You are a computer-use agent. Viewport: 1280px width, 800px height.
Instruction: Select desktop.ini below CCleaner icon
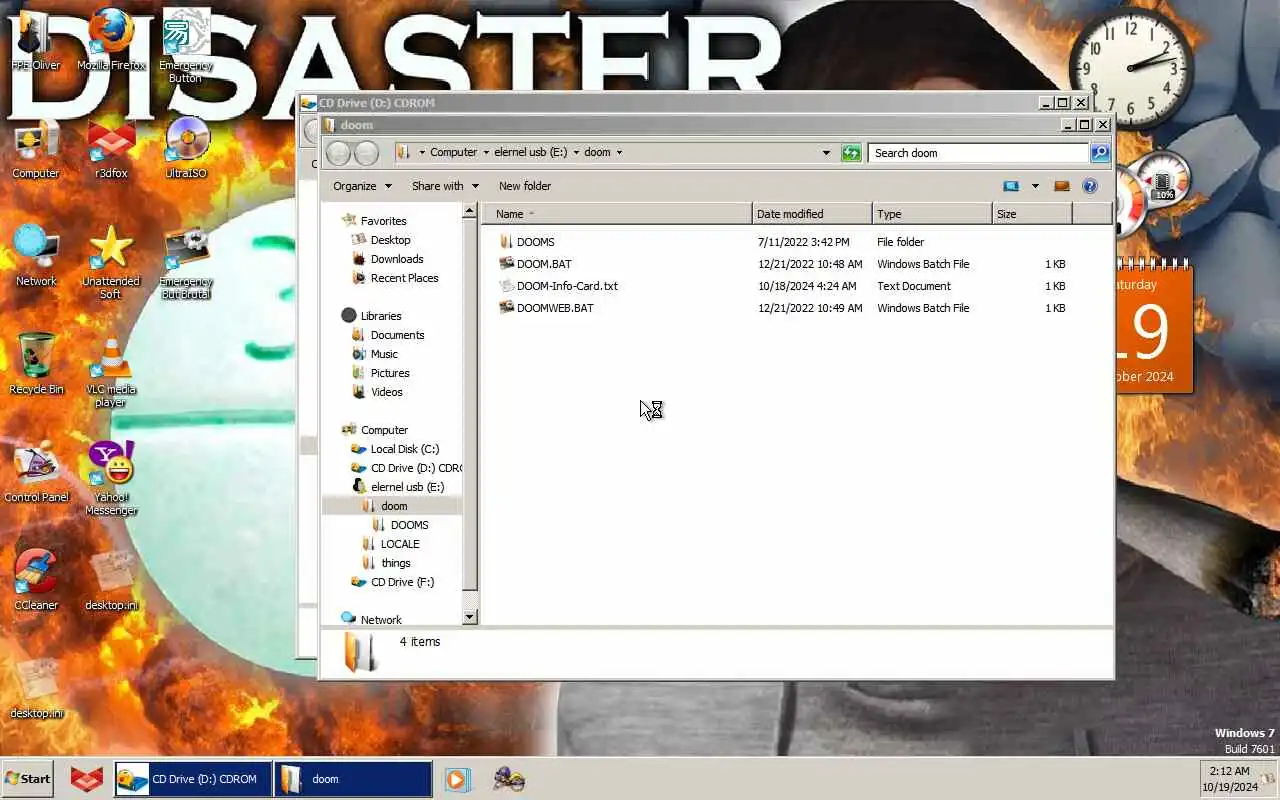click(35, 688)
